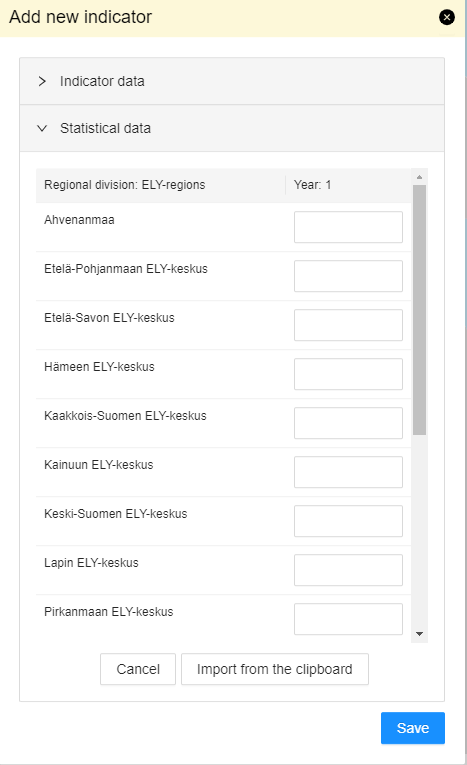
Task: Close the Add new indicator dialog
Action: click(447, 18)
